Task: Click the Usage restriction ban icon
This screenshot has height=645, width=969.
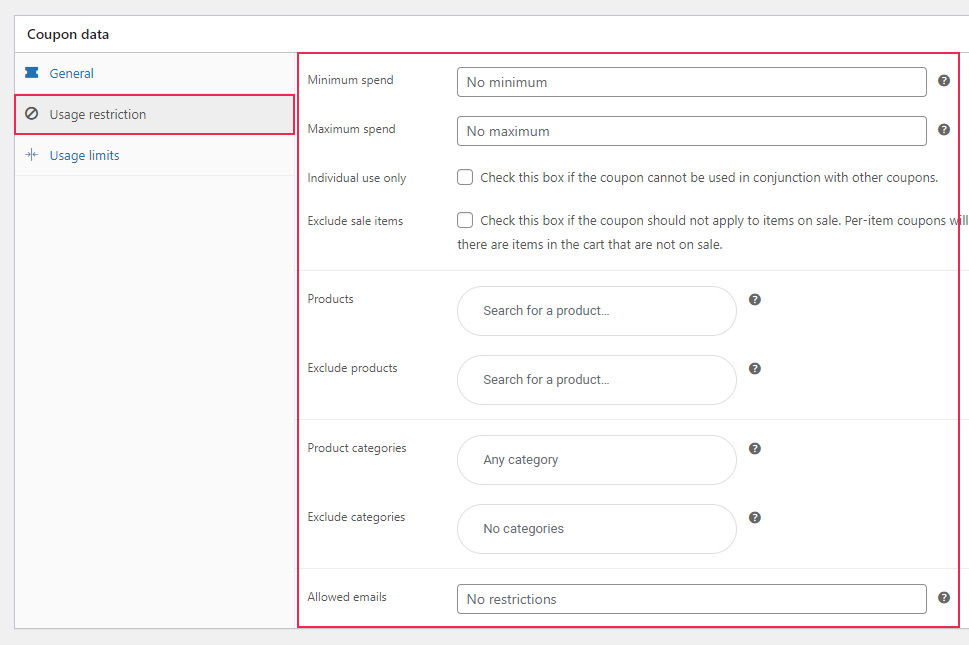Action: click(x=31, y=114)
